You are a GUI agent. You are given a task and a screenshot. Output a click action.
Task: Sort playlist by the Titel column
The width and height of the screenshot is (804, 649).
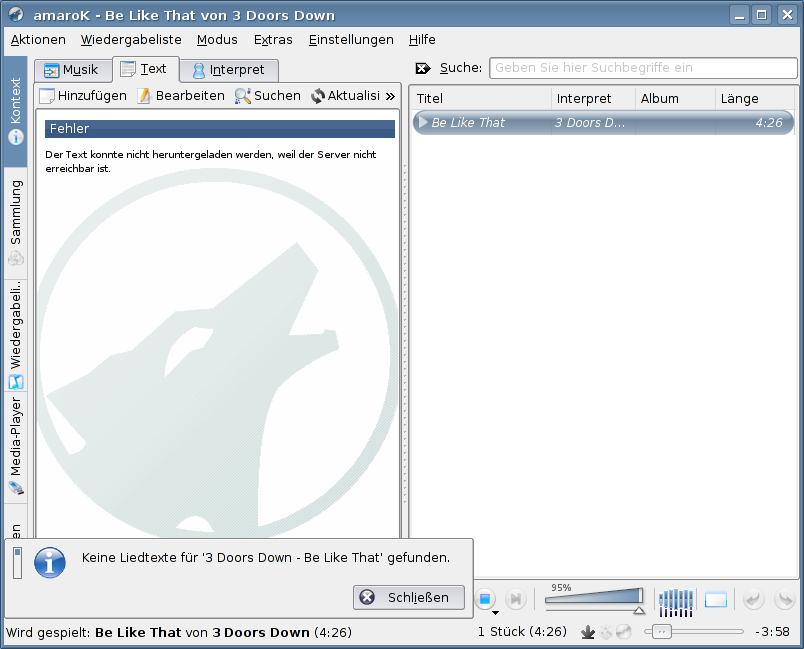tap(481, 98)
